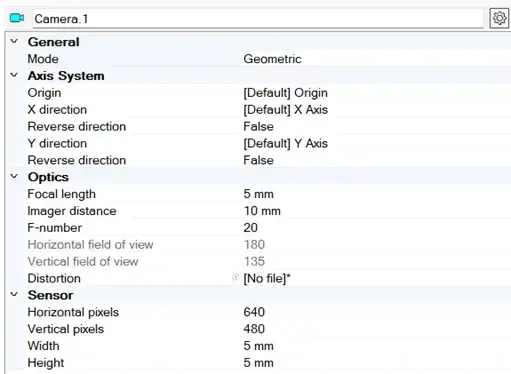Image resolution: width=511 pixels, height=374 pixels.
Task: Collapse the General section
Action: coord(14,41)
